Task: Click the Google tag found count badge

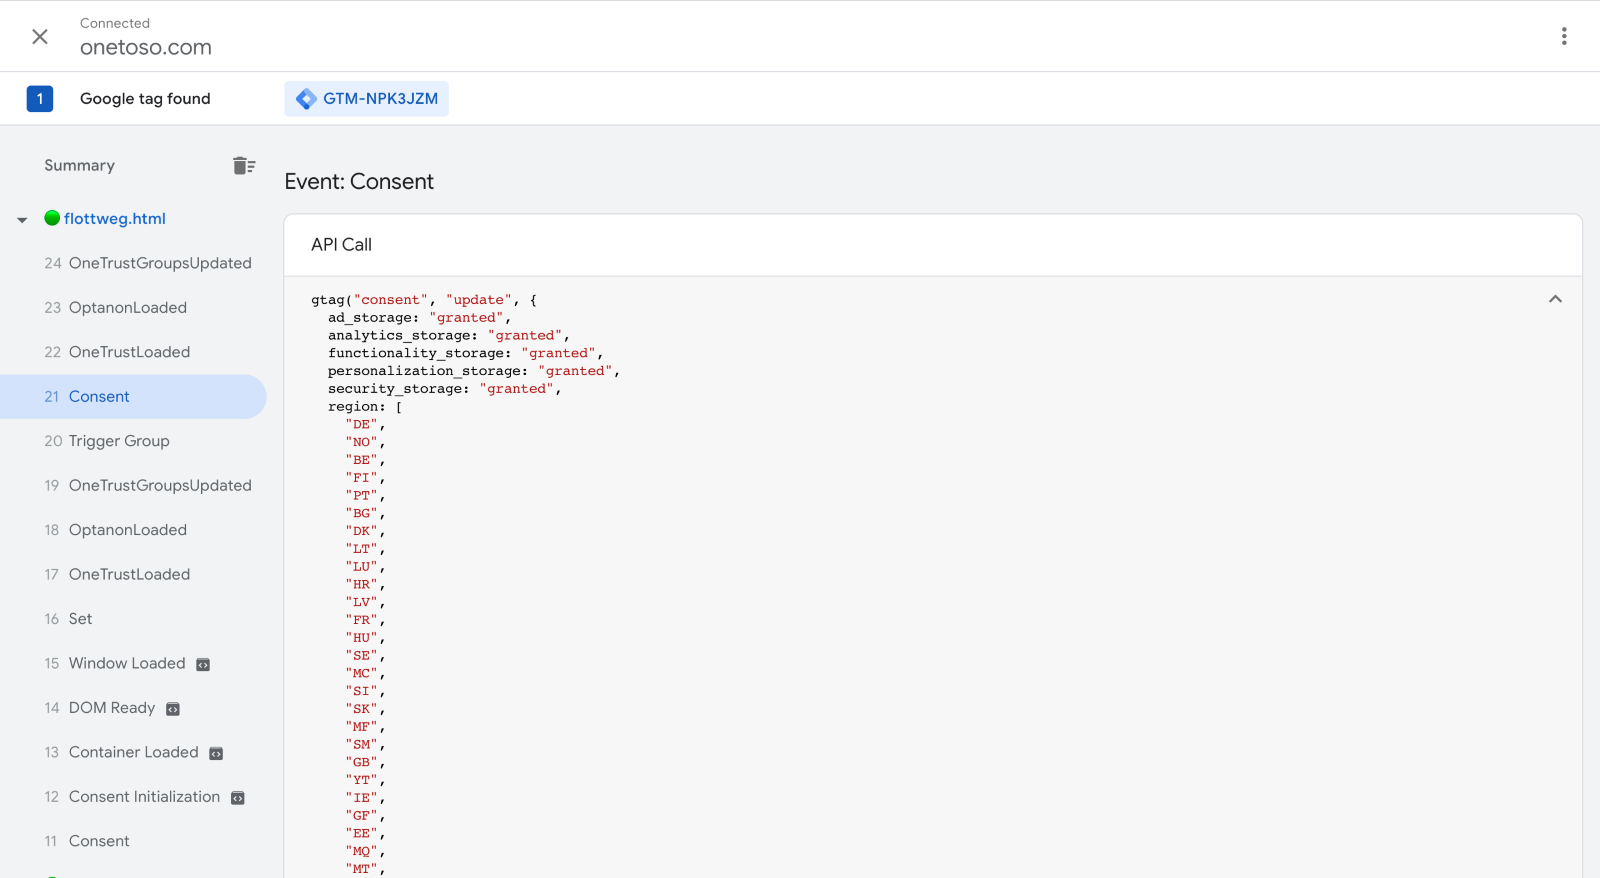Action: point(40,99)
